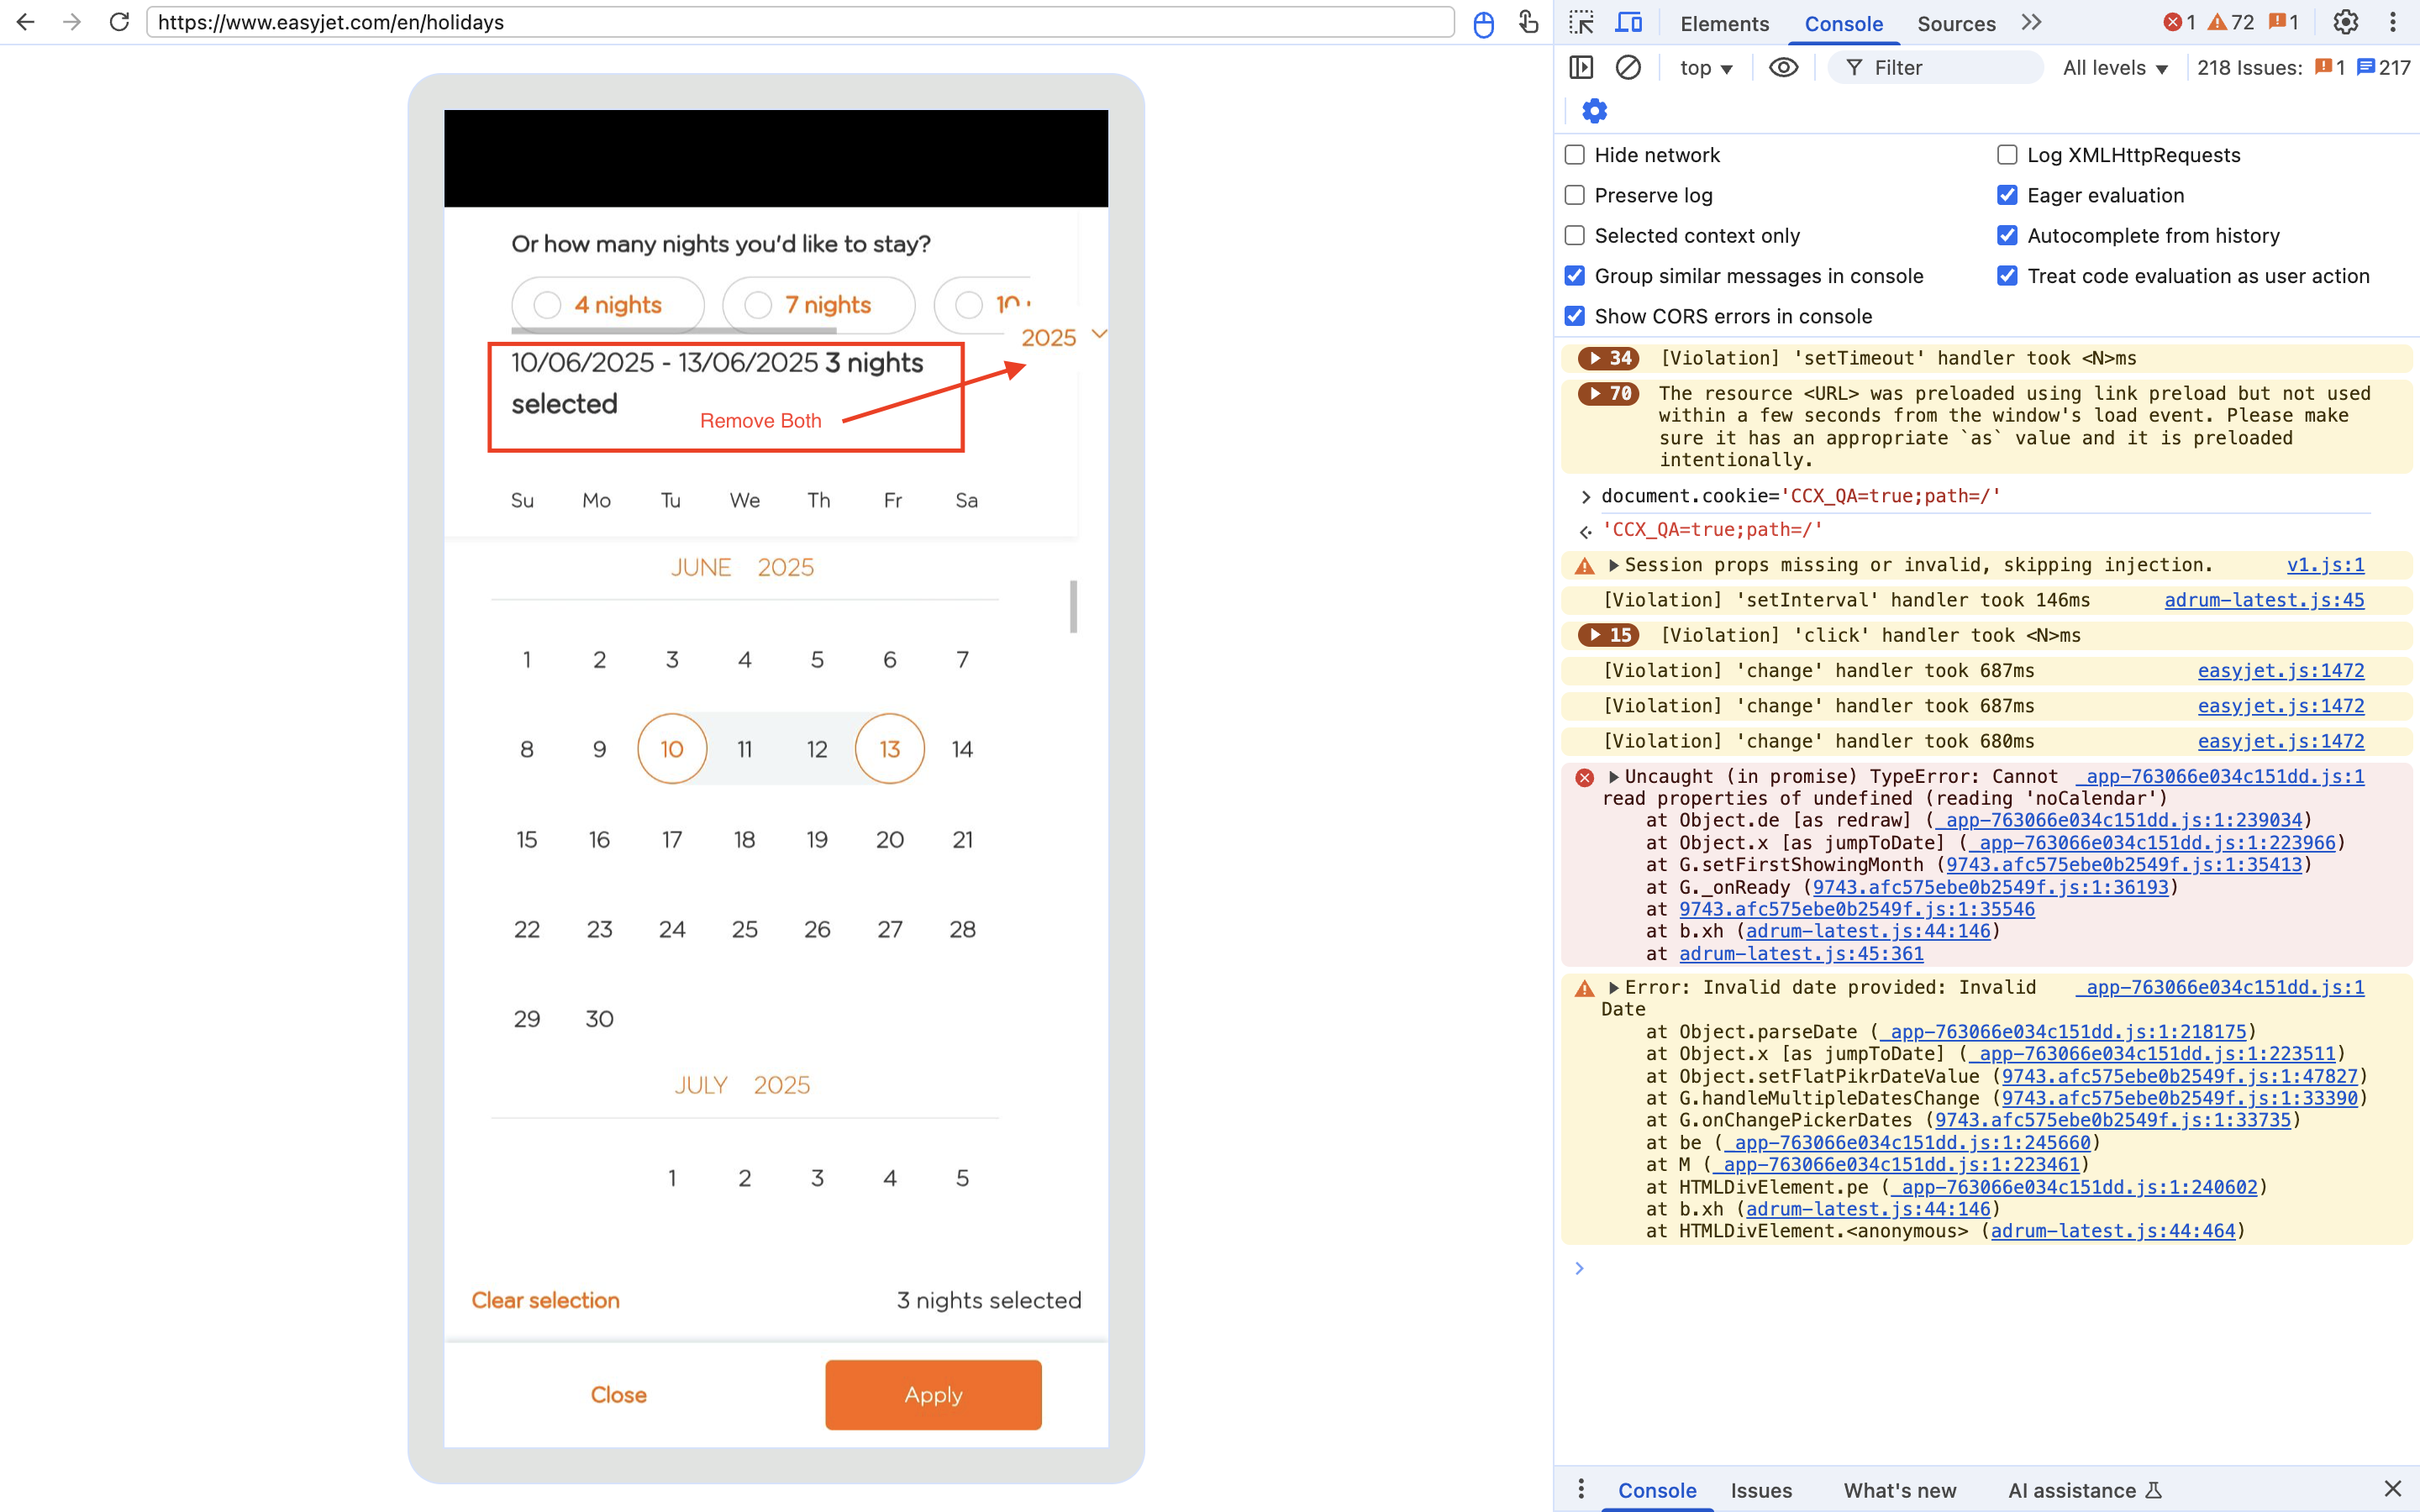Switch to the Sources tab
This screenshot has width=2420, height=1512.
[1956, 23]
